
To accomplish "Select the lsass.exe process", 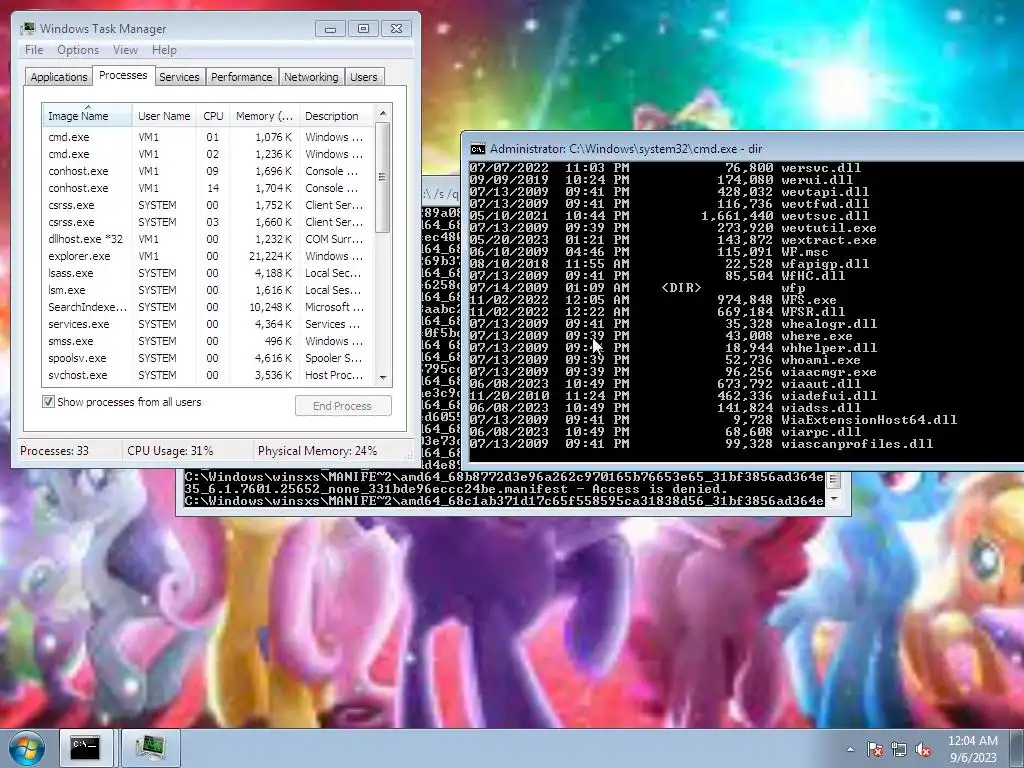I will click(x=208, y=273).
